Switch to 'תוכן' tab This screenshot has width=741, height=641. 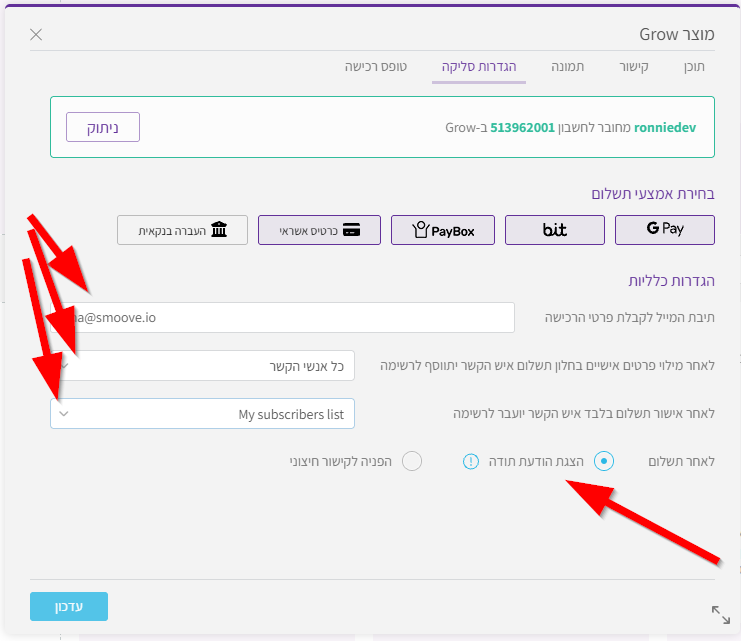point(693,67)
